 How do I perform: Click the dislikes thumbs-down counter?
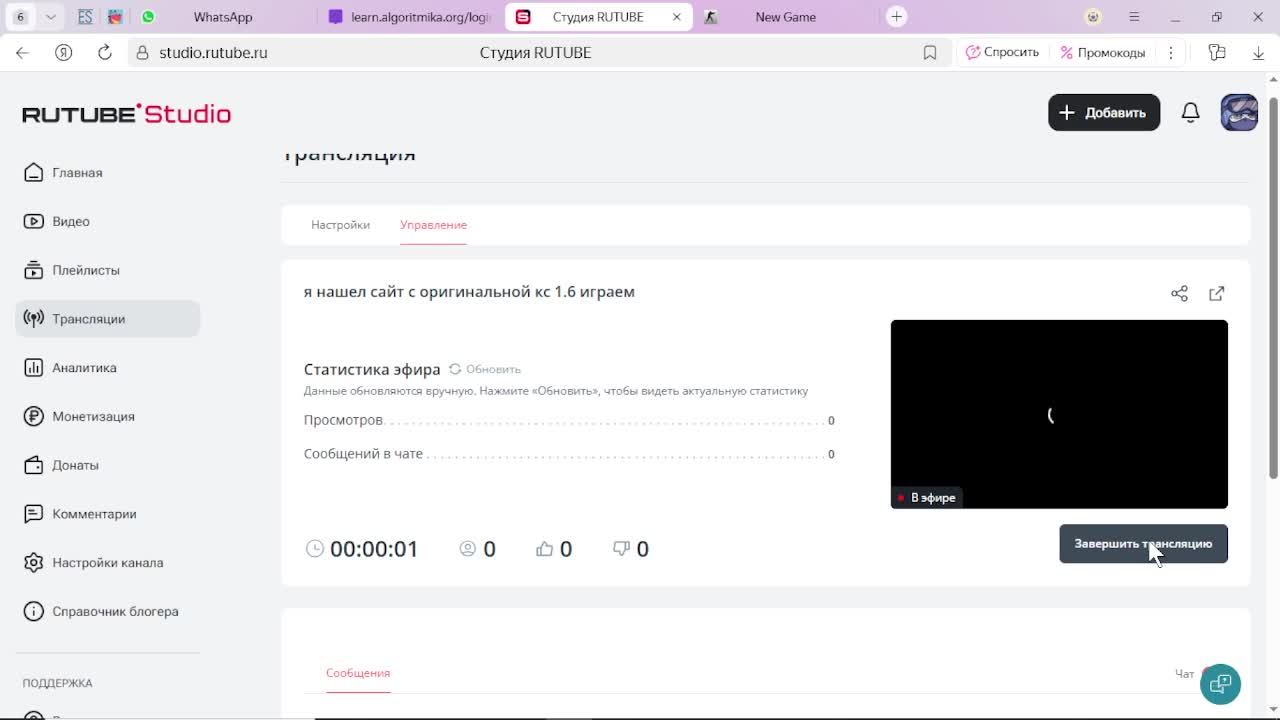(630, 549)
